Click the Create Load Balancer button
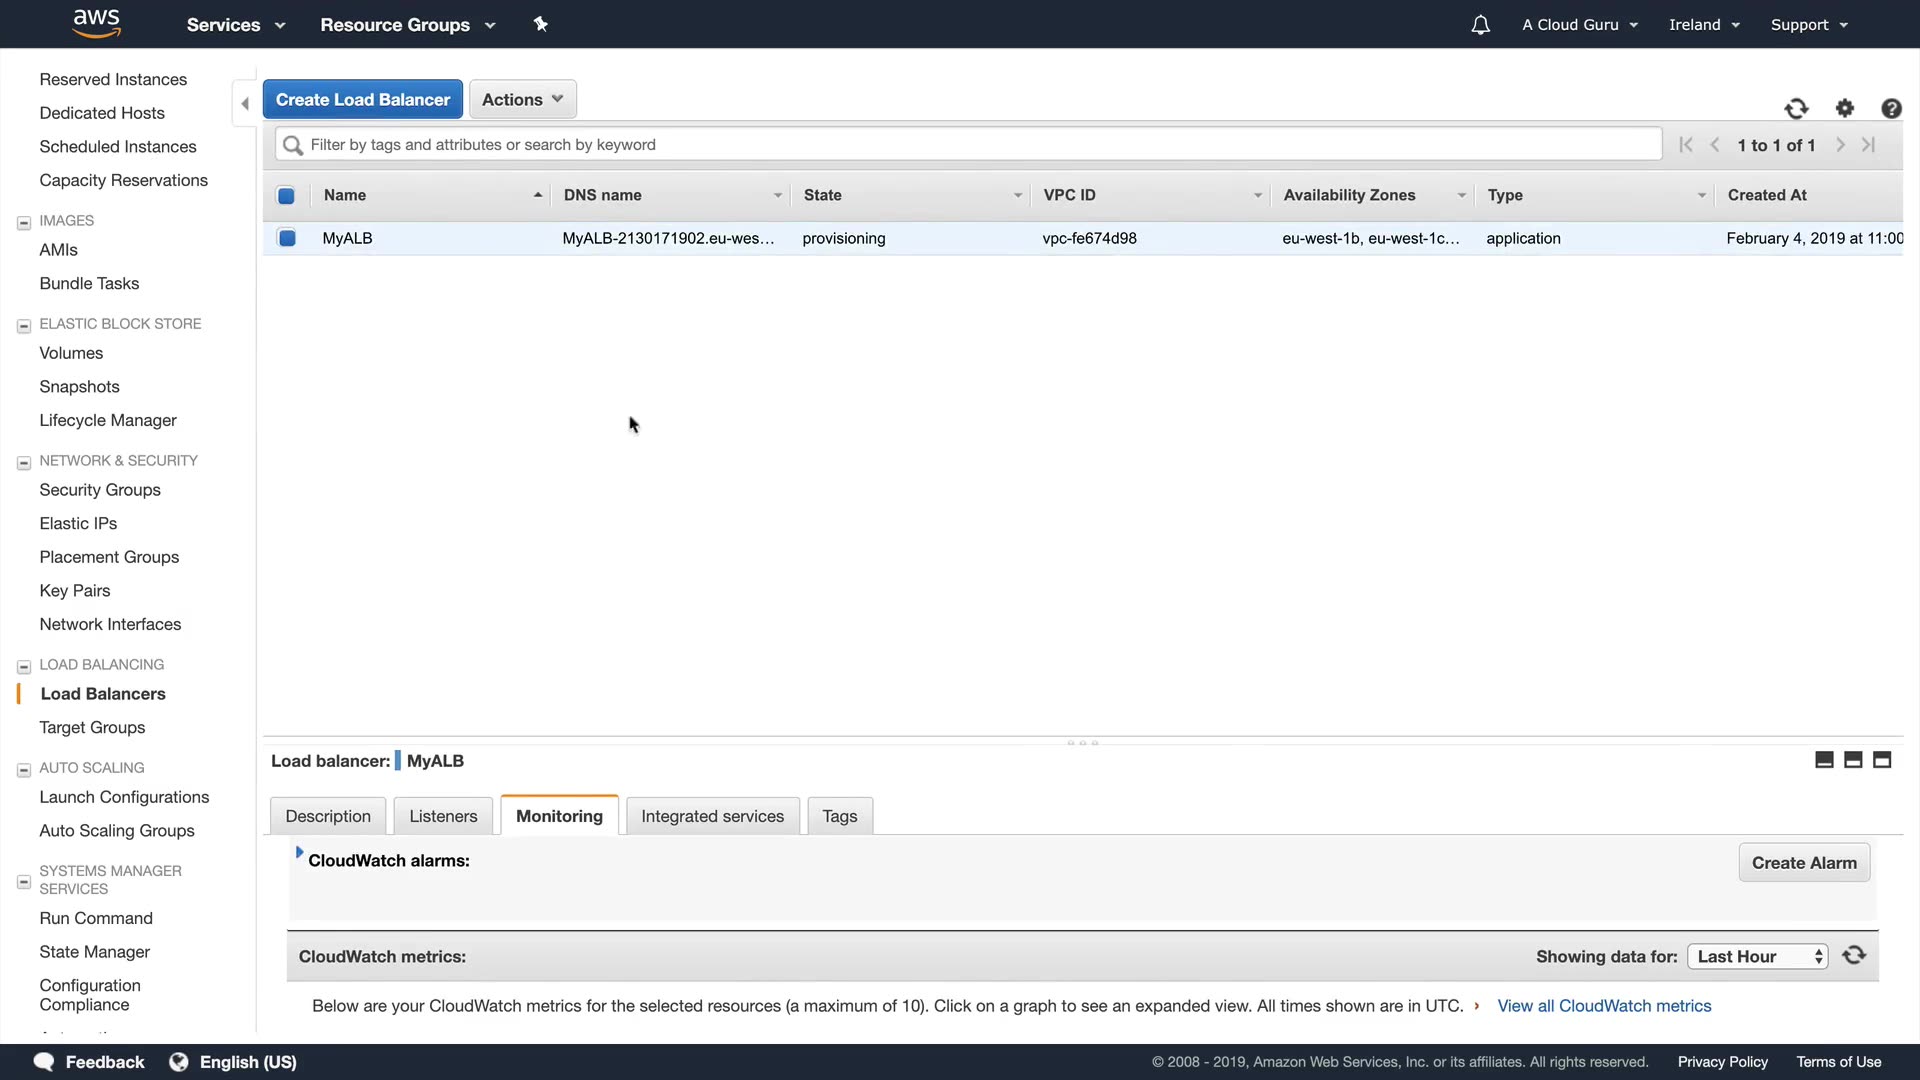 click(x=362, y=99)
